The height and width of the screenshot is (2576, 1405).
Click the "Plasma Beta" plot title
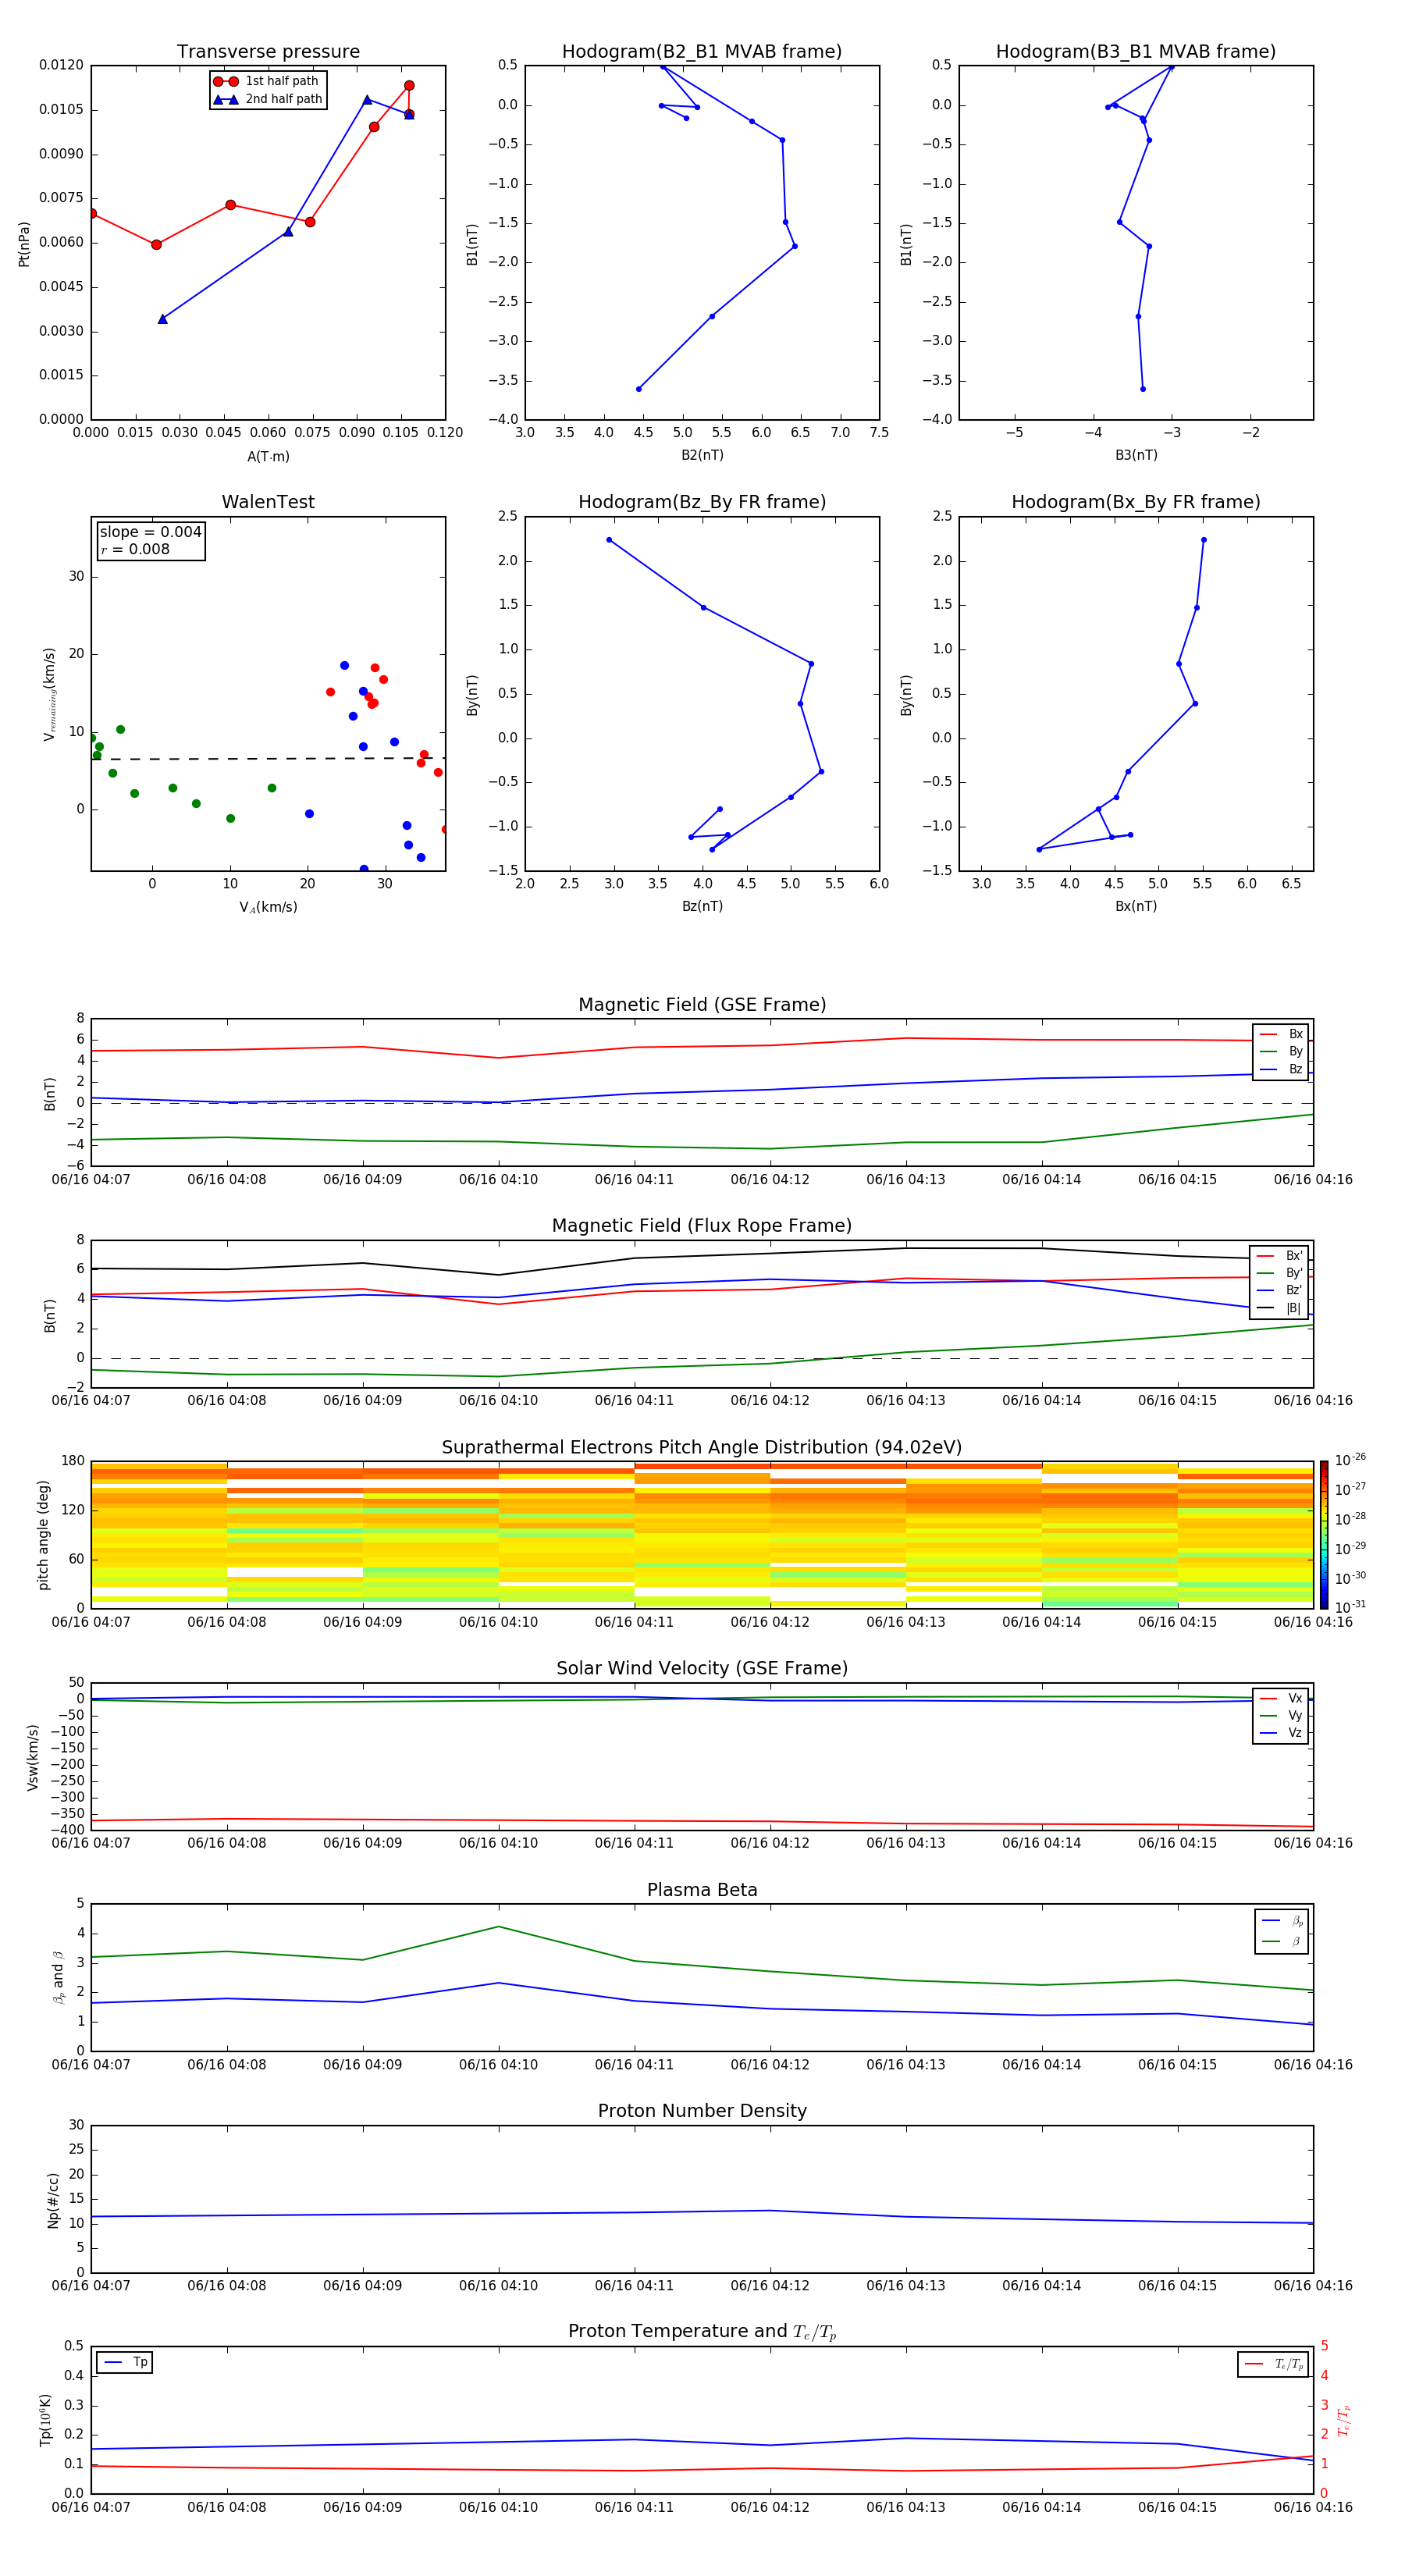click(x=702, y=1890)
